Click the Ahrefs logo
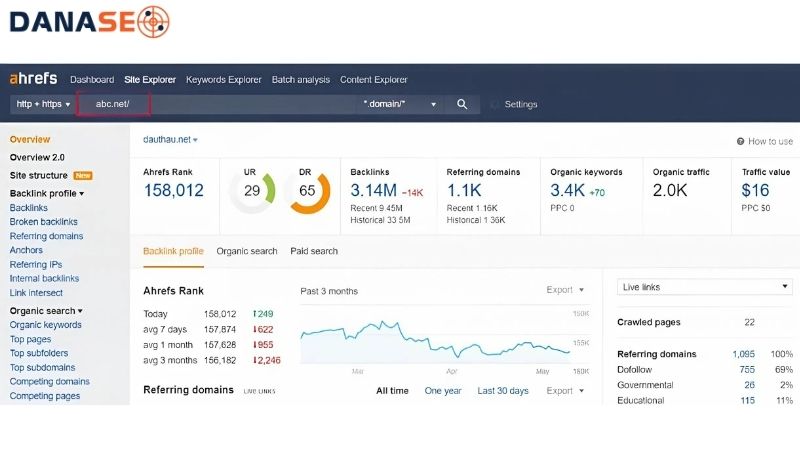 pos(33,79)
